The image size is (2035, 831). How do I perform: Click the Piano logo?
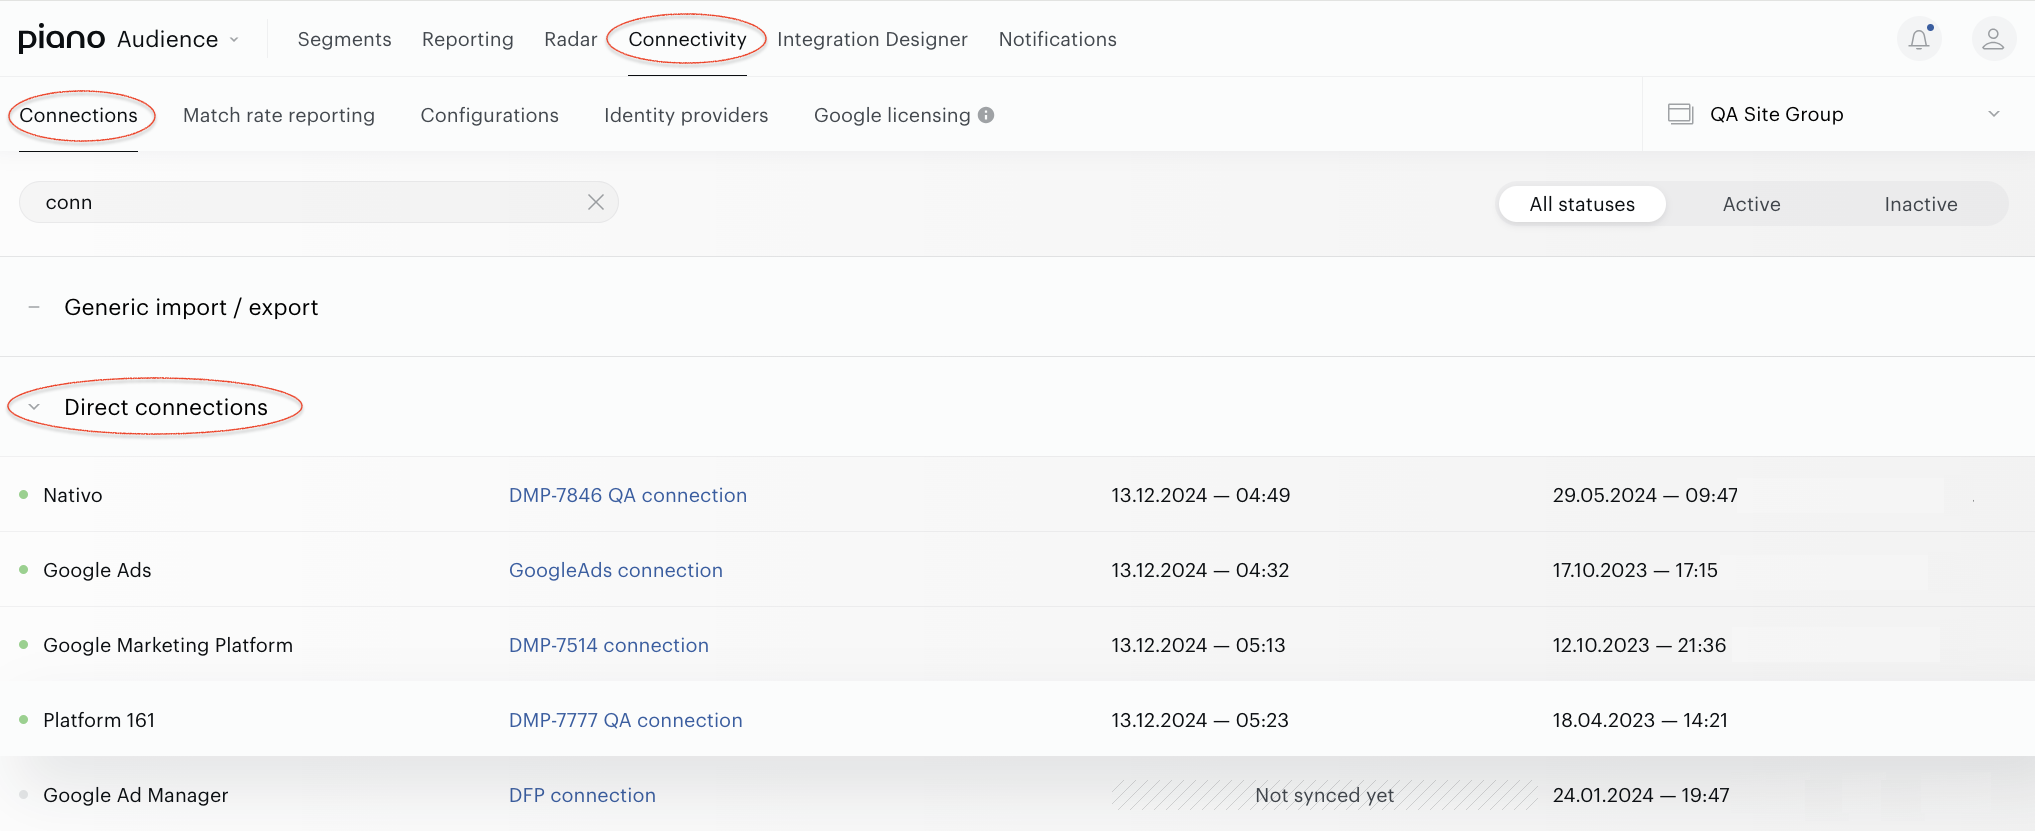pyautogui.click(x=61, y=38)
